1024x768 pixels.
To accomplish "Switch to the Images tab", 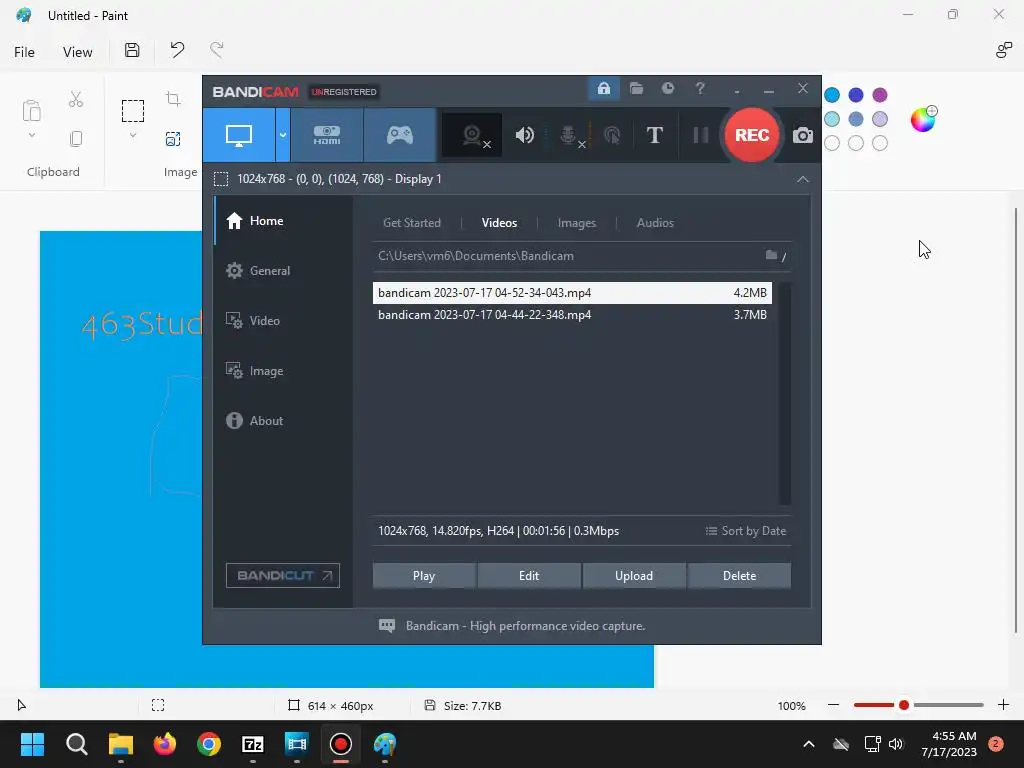I will coord(577,223).
